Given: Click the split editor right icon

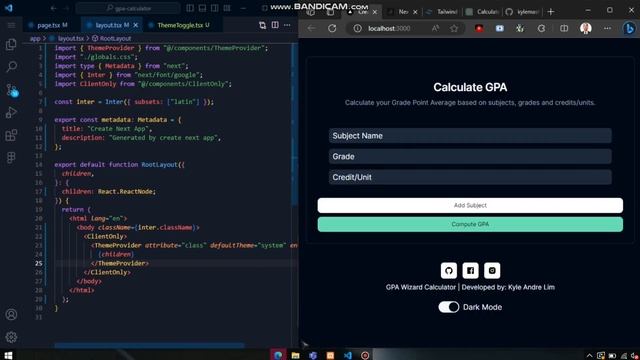Looking at the screenshot, I should coord(275,25).
